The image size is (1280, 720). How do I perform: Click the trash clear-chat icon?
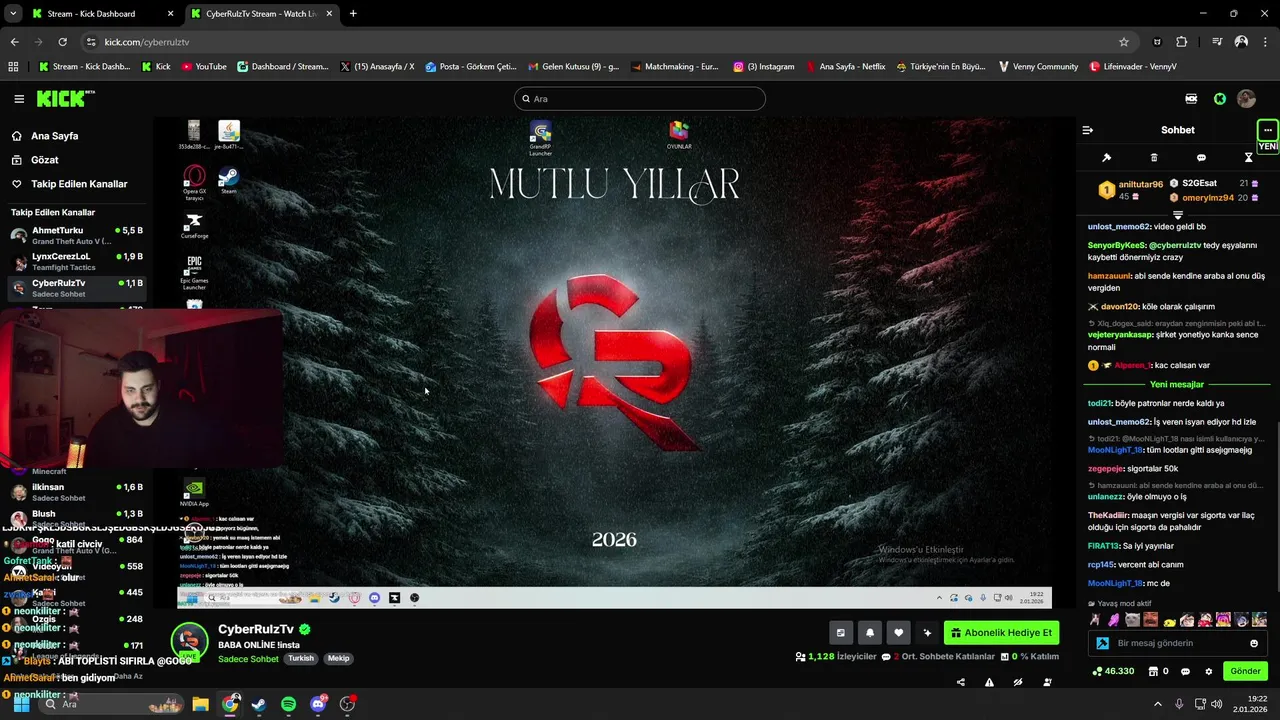(1154, 158)
